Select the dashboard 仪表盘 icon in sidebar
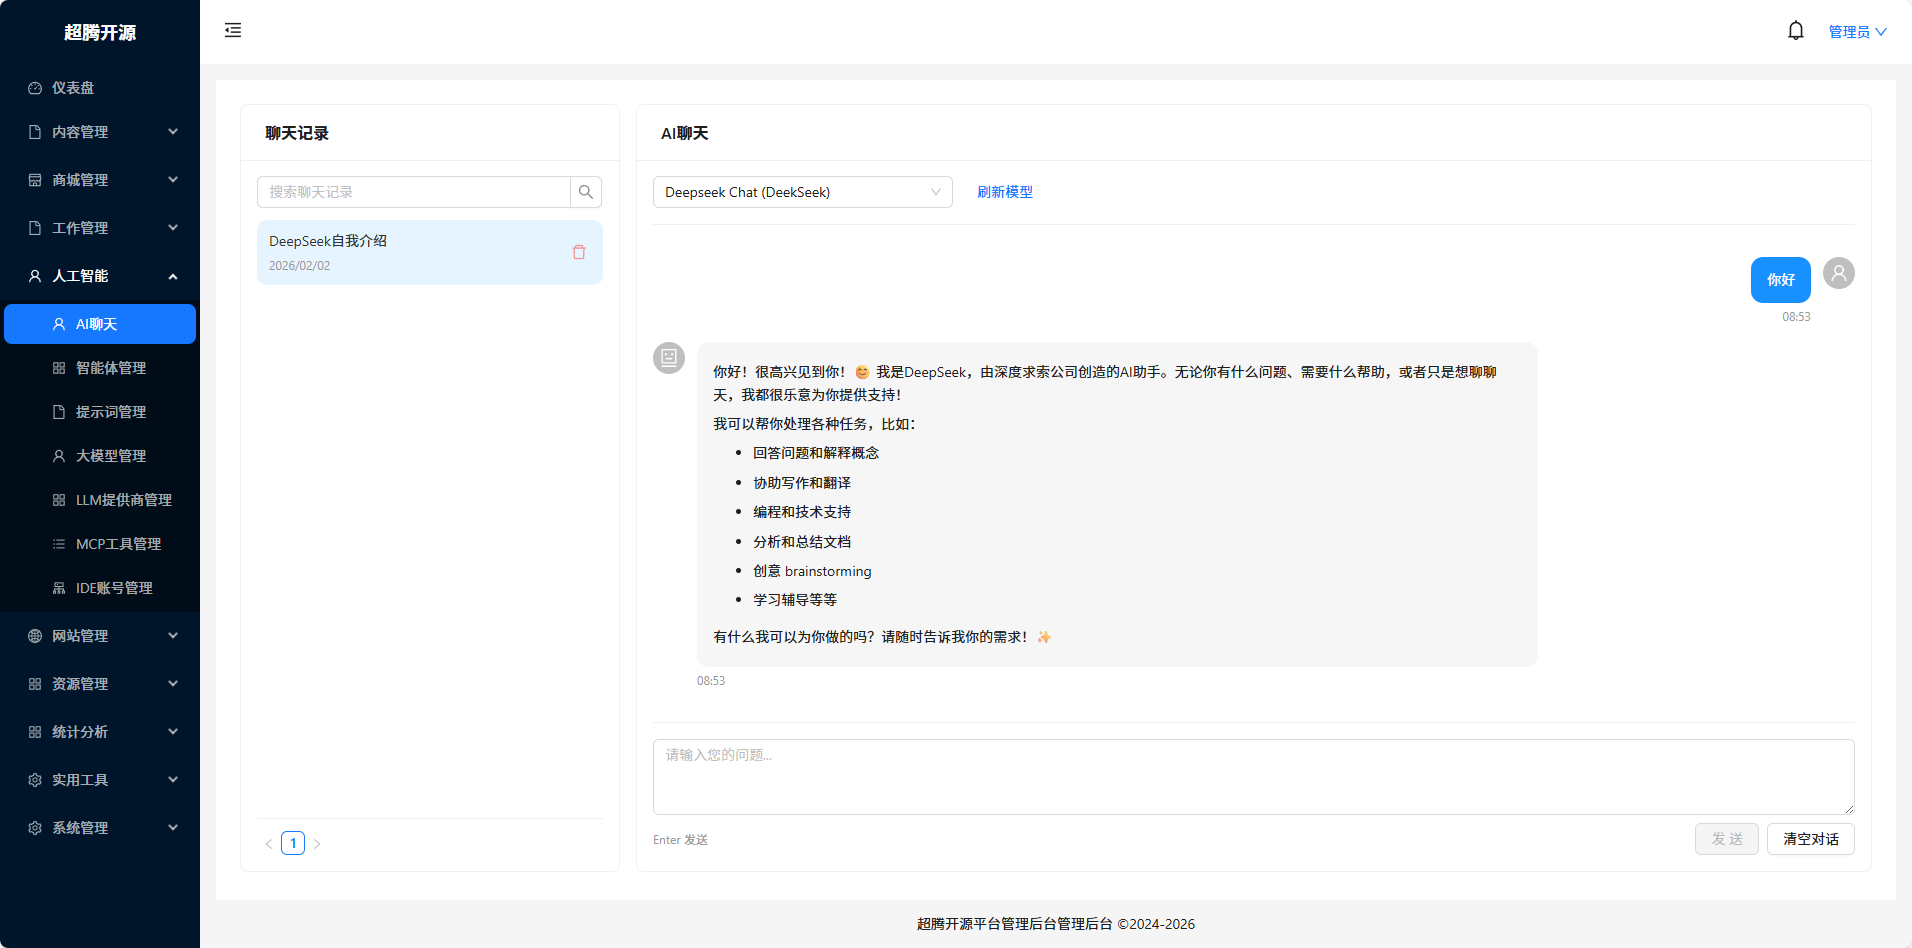This screenshot has width=1912, height=948. pyautogui.click(x=33, y=88)
